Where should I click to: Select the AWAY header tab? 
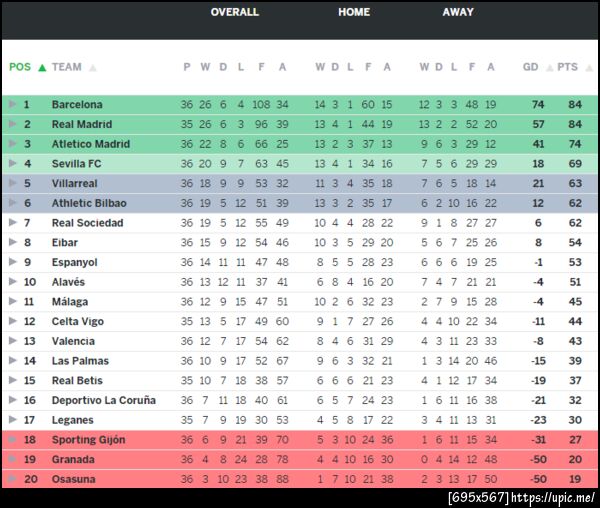[458, 12]
